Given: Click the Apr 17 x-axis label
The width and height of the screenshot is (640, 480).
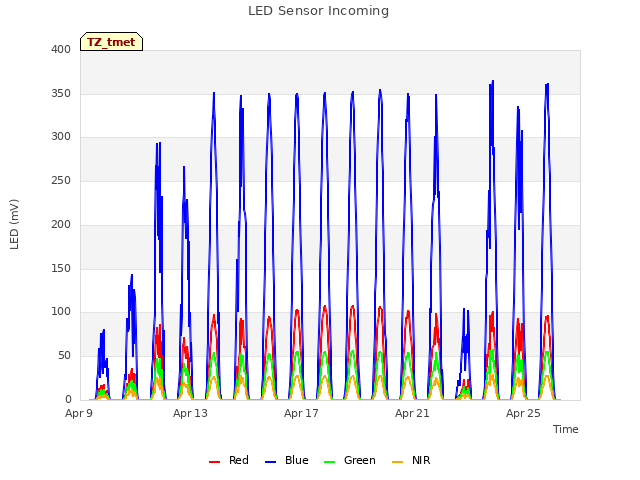Looking at the screenshot, I should (x=301, y=413).
